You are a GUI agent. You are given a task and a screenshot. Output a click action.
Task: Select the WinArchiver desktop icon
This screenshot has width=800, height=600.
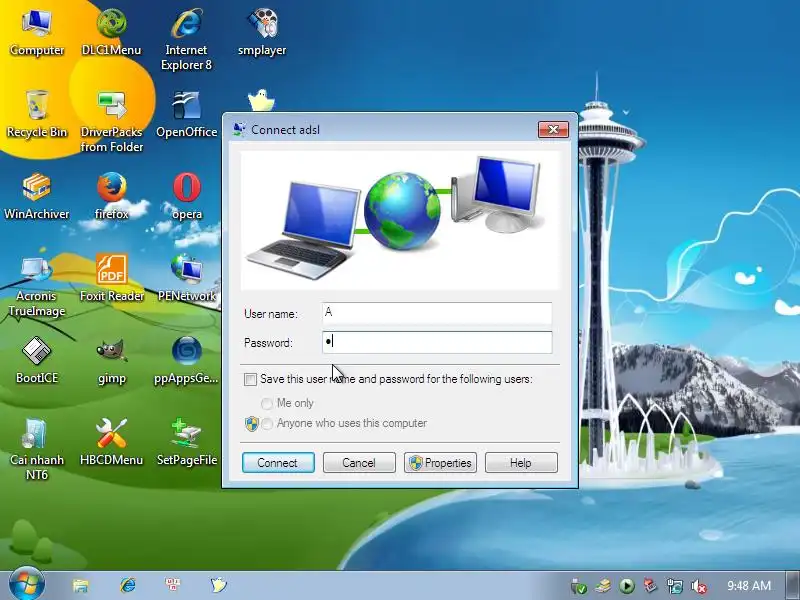(37, 196)
